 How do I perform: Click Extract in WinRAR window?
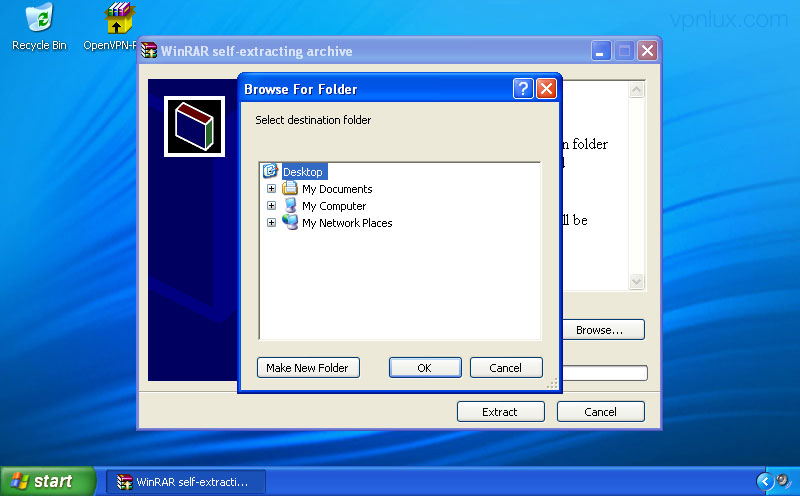click(501, 411)
